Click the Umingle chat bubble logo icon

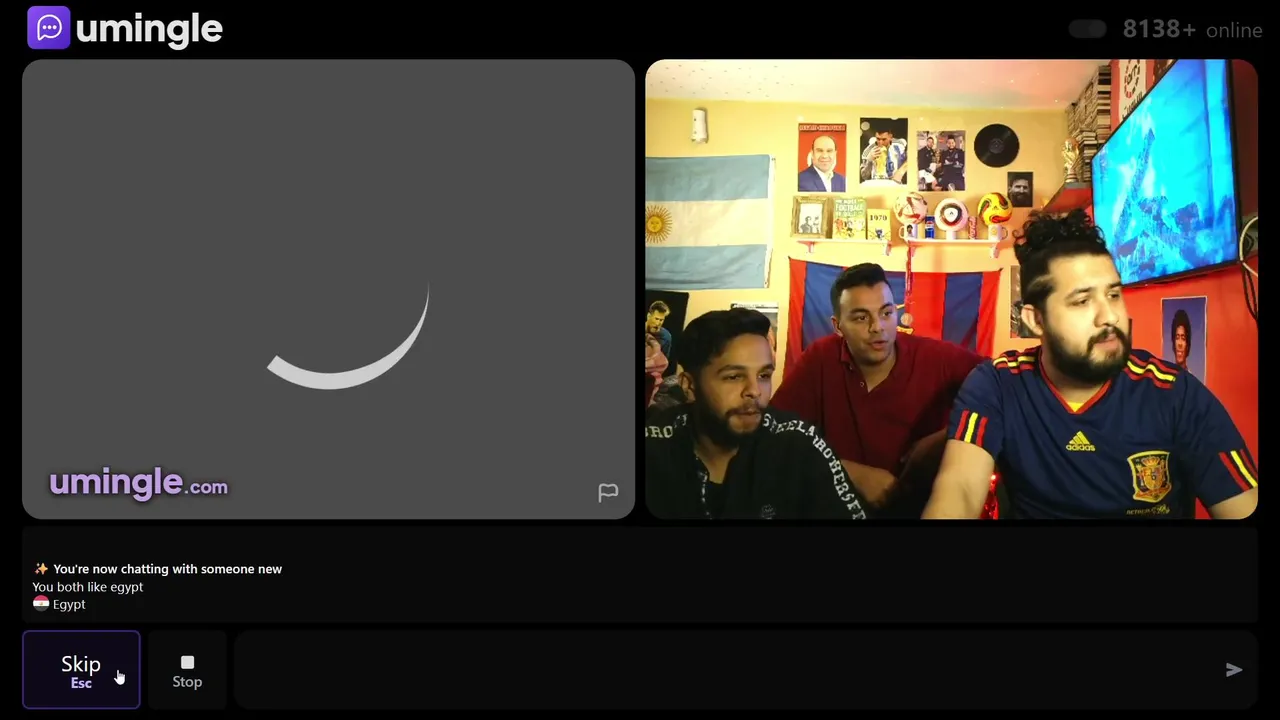point(49,28)
